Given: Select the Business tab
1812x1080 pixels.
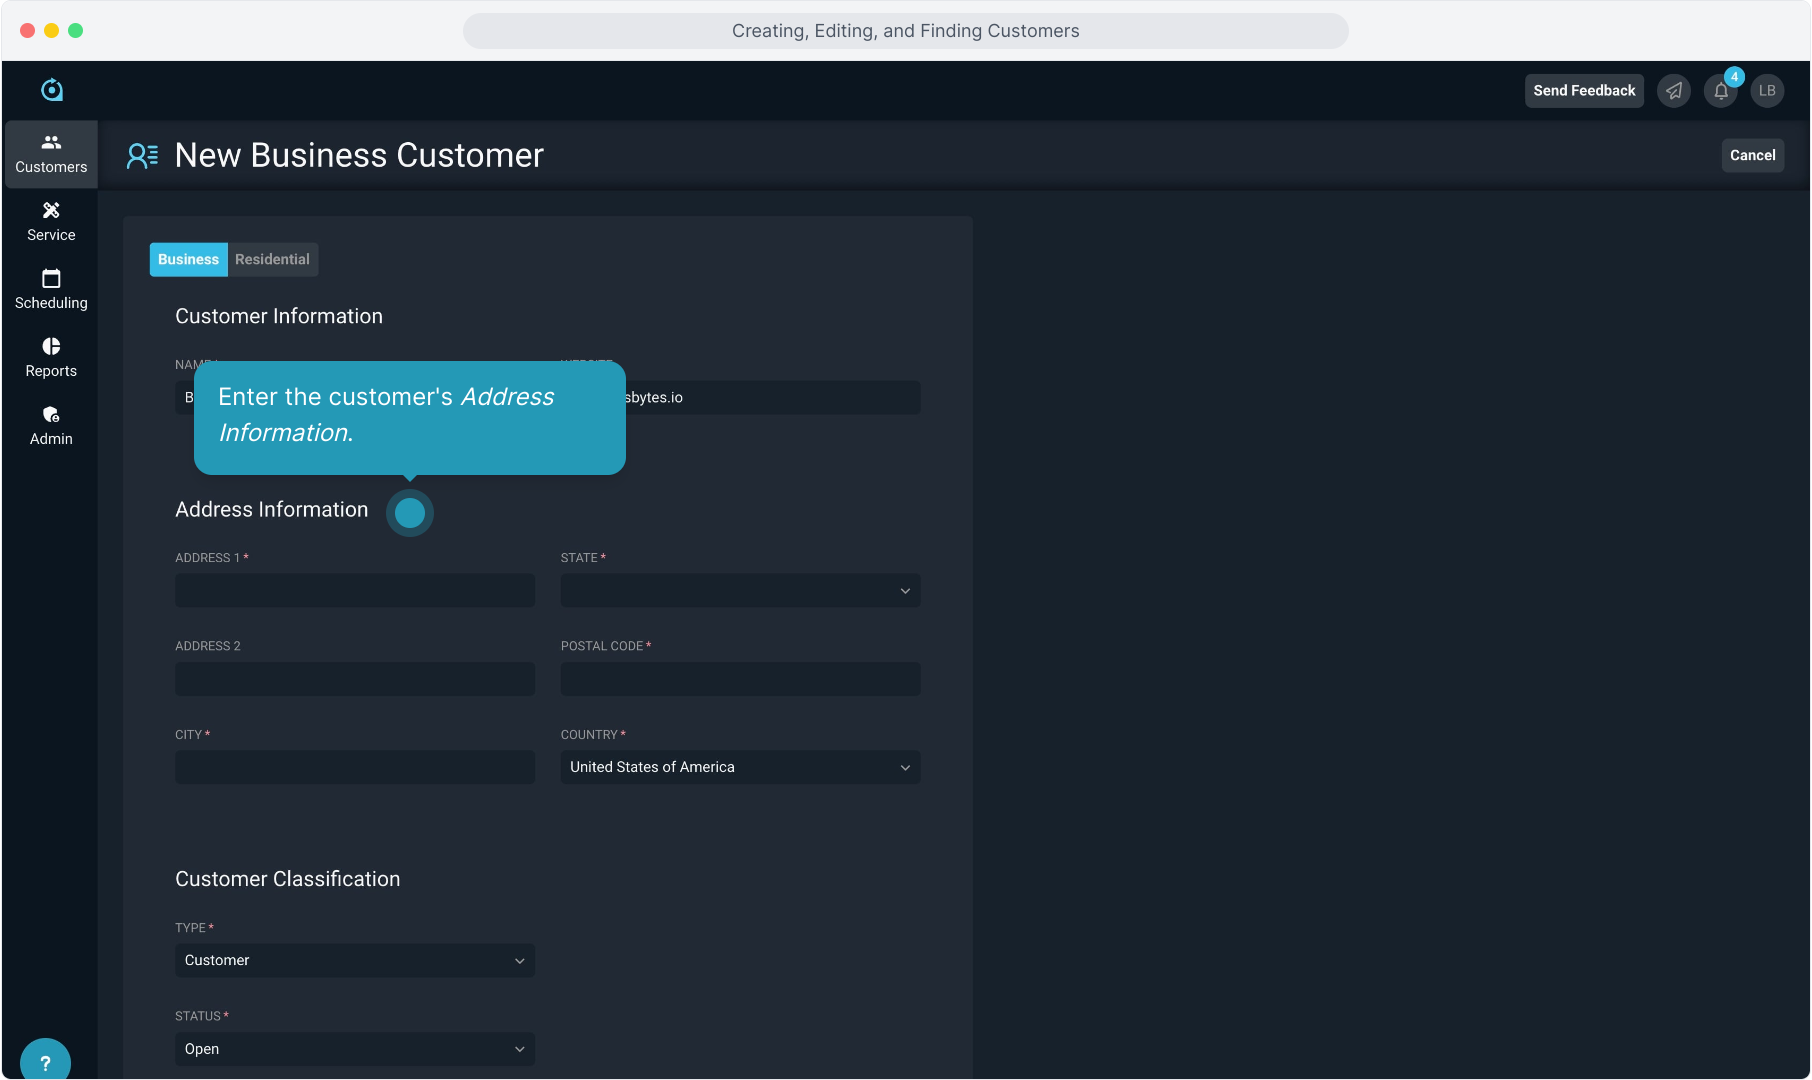Looking at the screenshot, I should [x=188, y=259].
